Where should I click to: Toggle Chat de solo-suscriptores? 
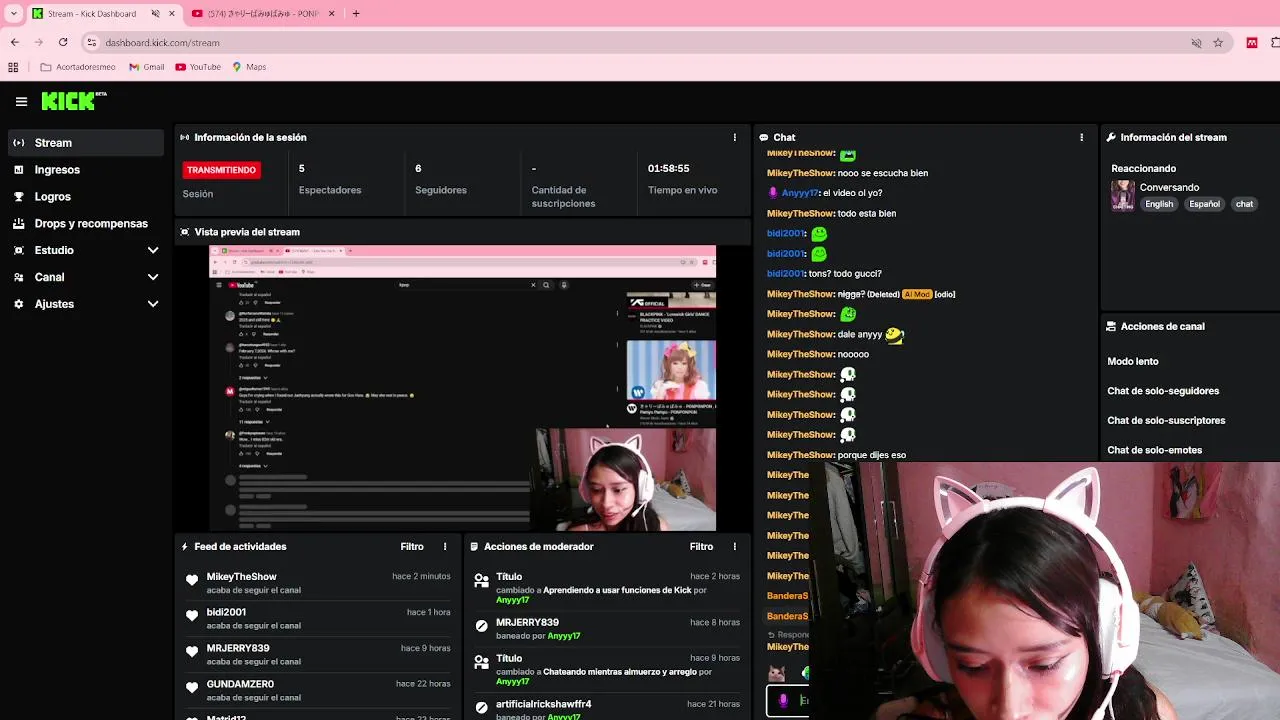click(x=1166, y=421)
